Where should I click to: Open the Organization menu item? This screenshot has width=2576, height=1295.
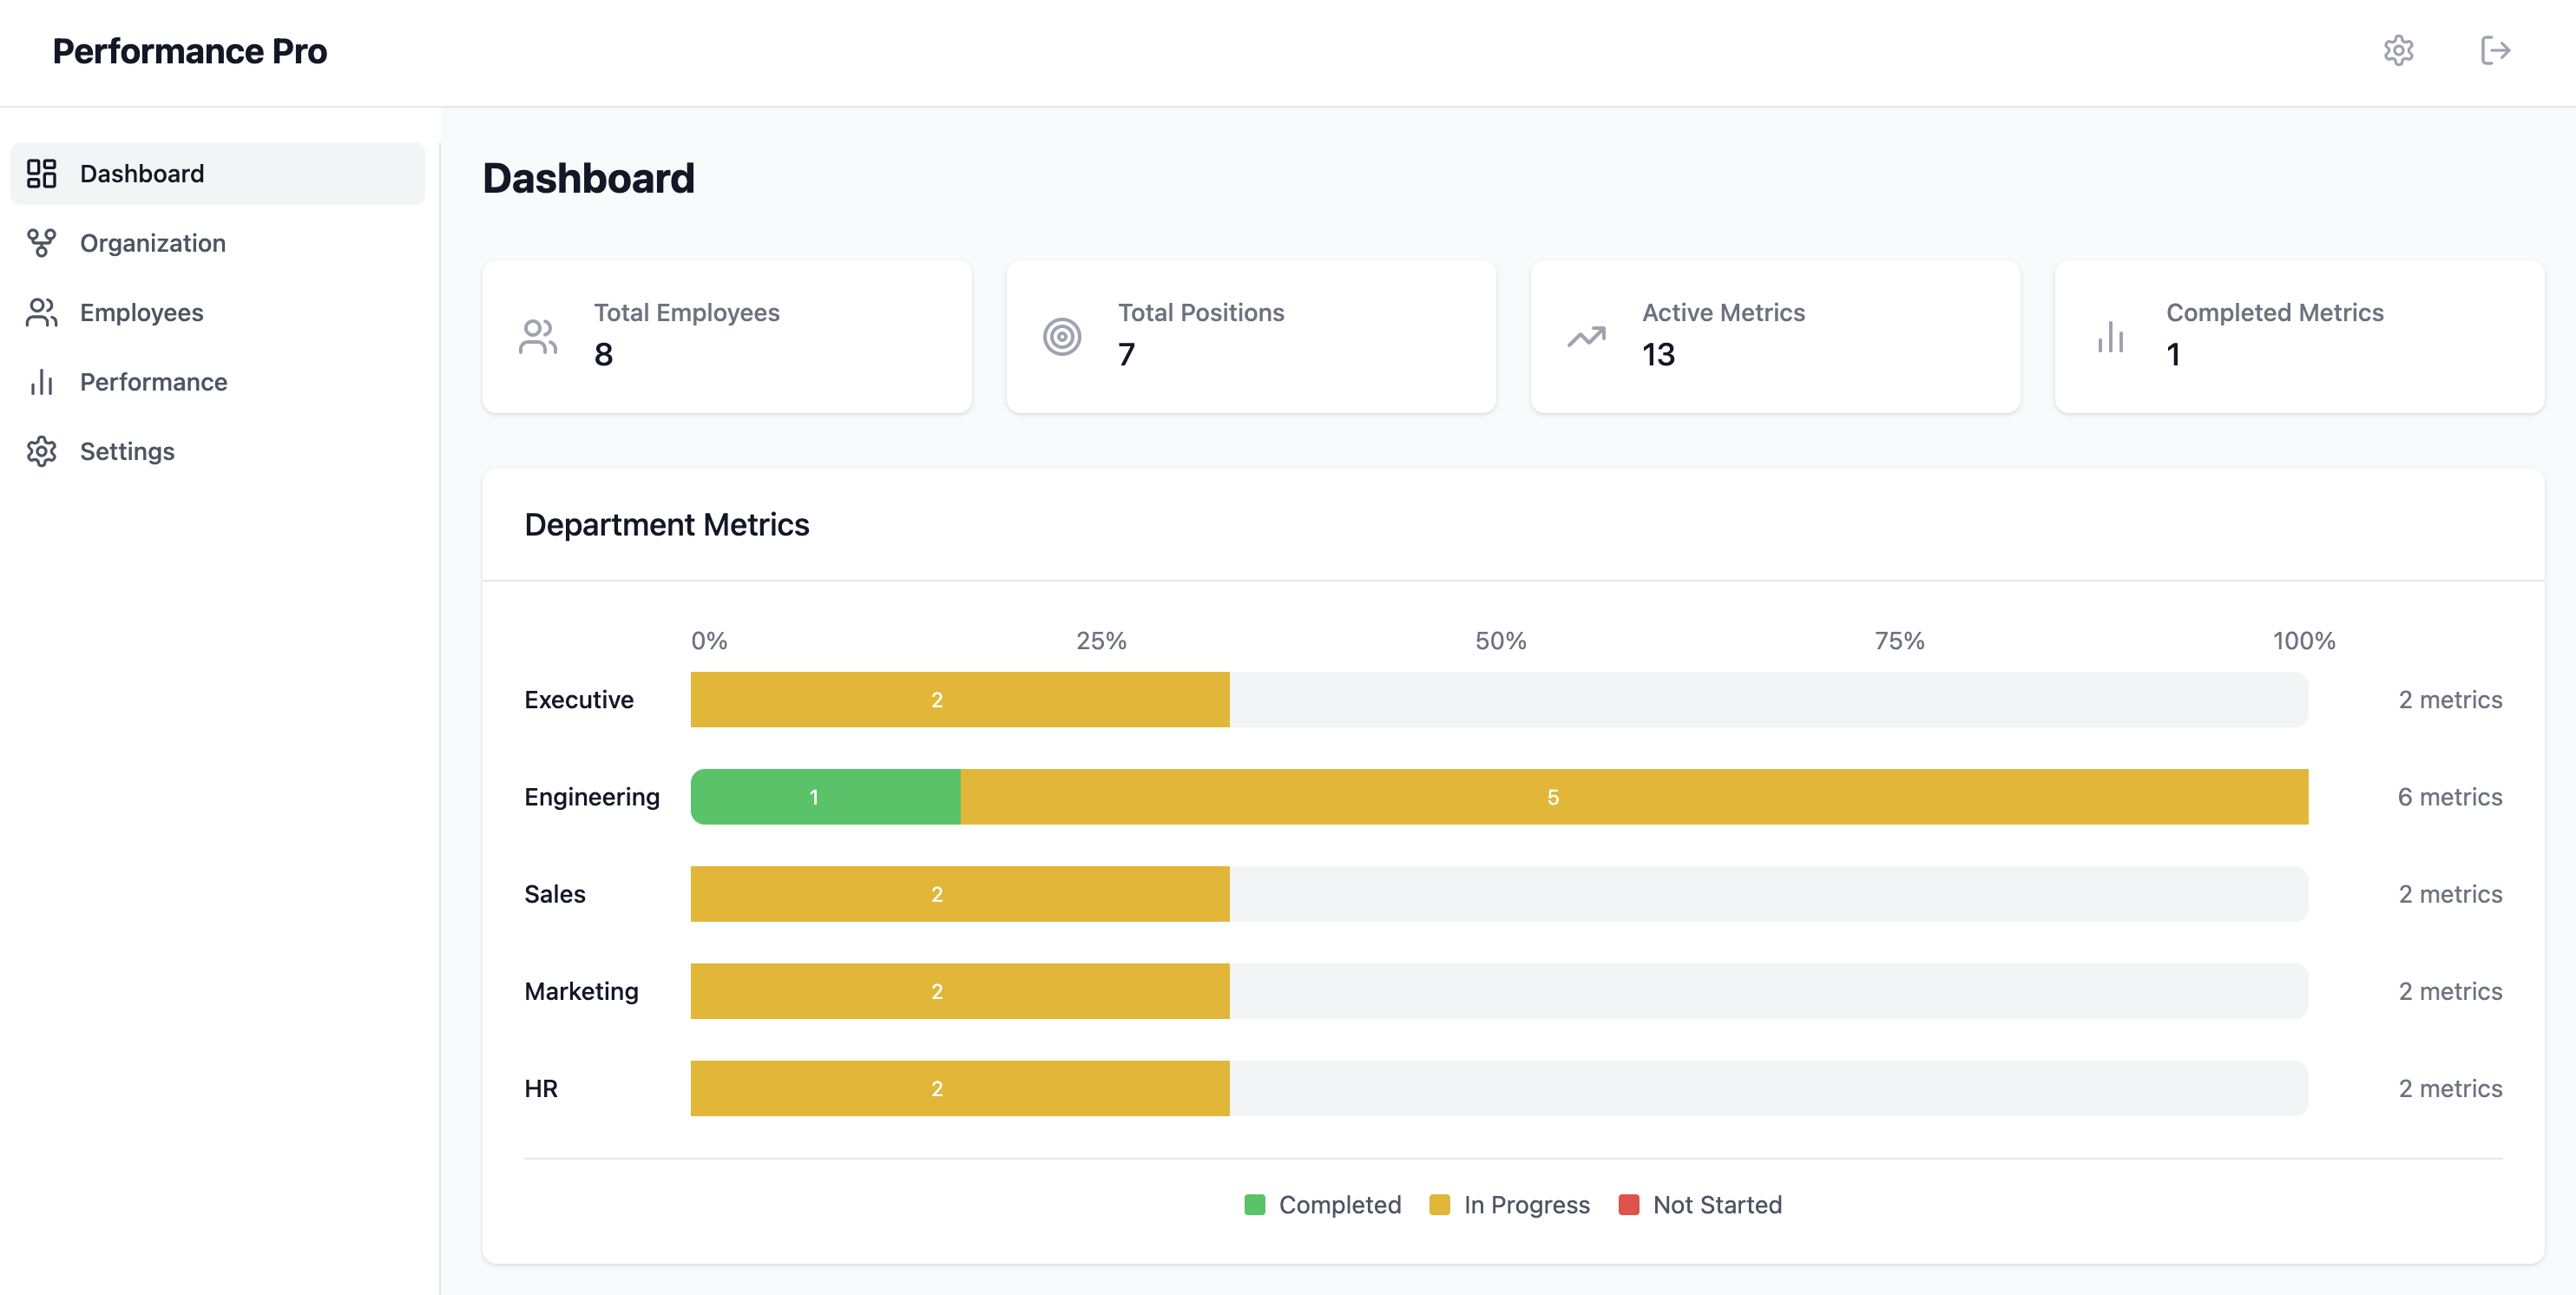pyautogui.click(x=153, y=243)
